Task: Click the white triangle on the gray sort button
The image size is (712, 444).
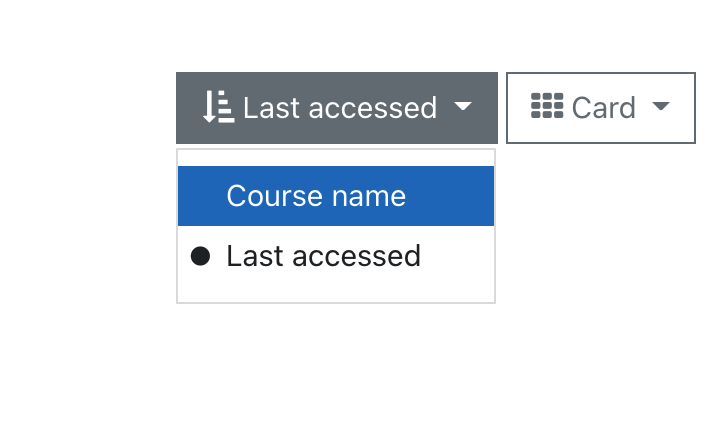Action: click(463, 106)
